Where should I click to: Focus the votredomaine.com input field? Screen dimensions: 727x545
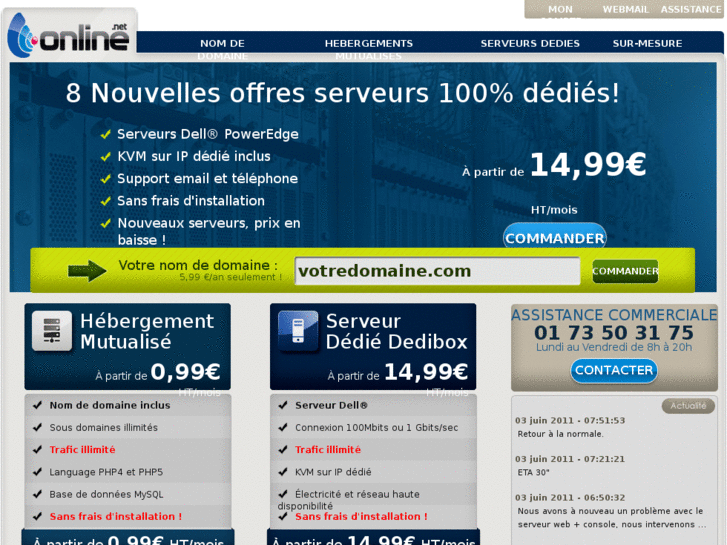pyautogui.click(x=437, y=271)
